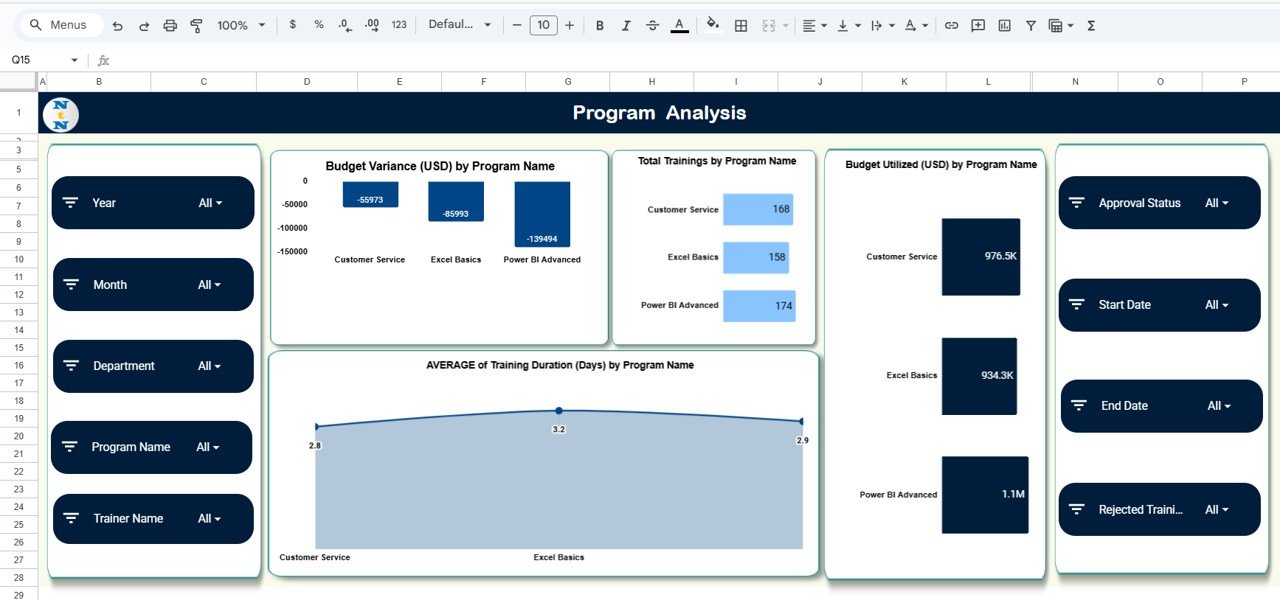The image size is (1280, 600).
Task: Click the Functions sigma icon
Action: tap(1091, 25)
